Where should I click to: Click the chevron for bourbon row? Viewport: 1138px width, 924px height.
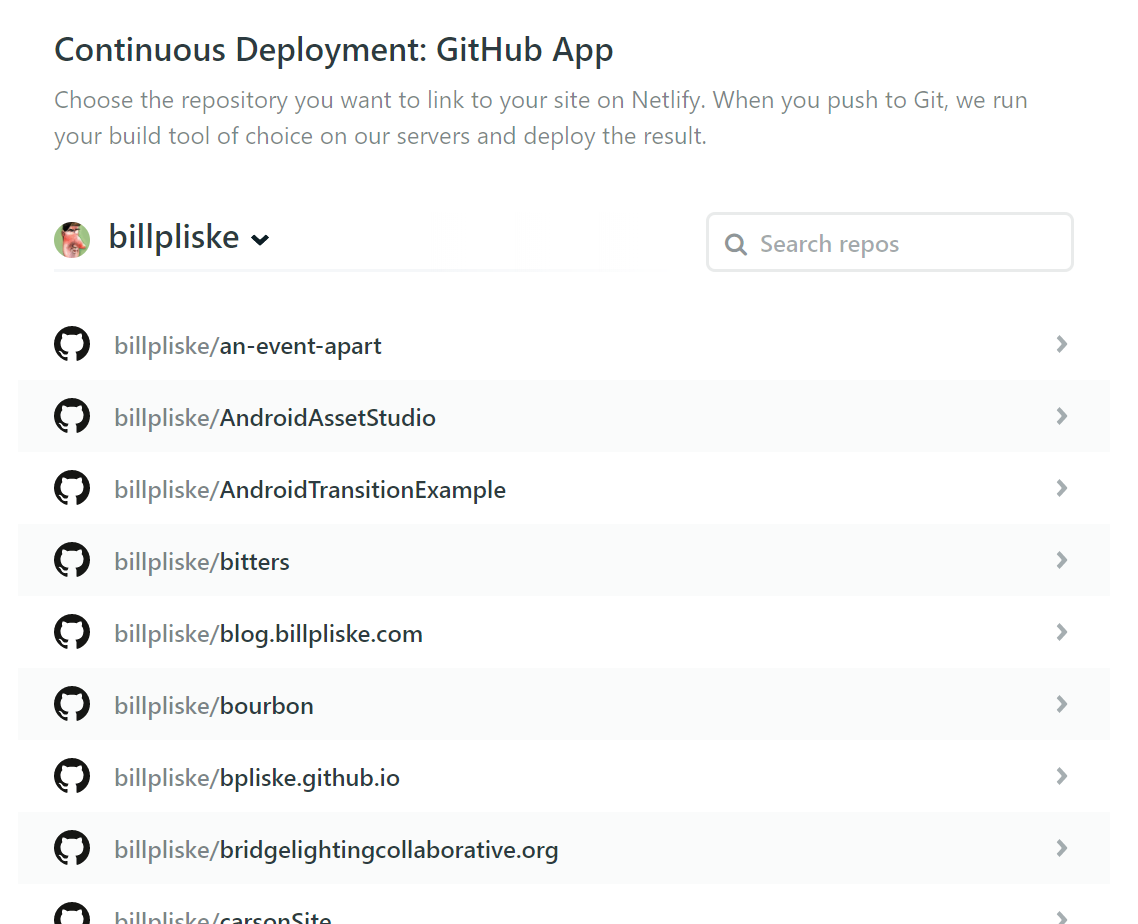[1062, 704]
